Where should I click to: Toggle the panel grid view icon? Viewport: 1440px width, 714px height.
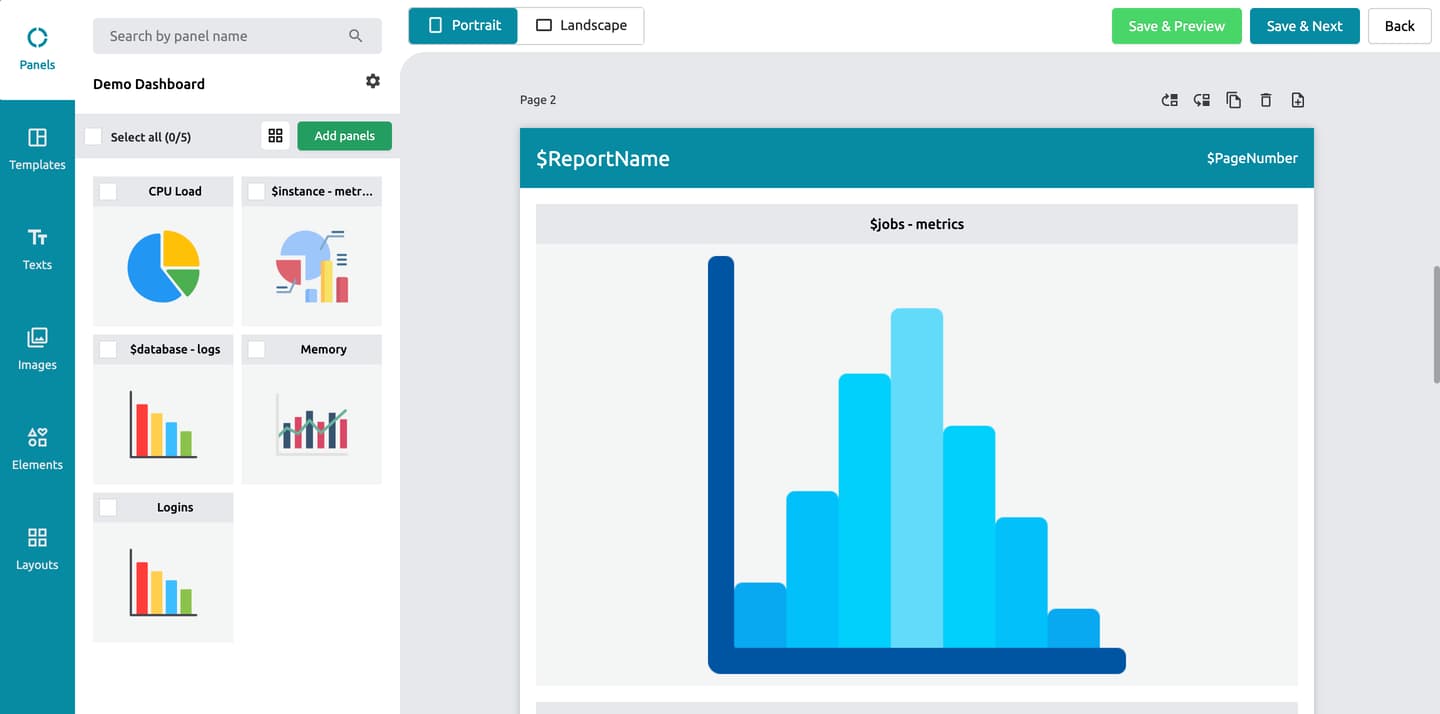tap(276, 136)
